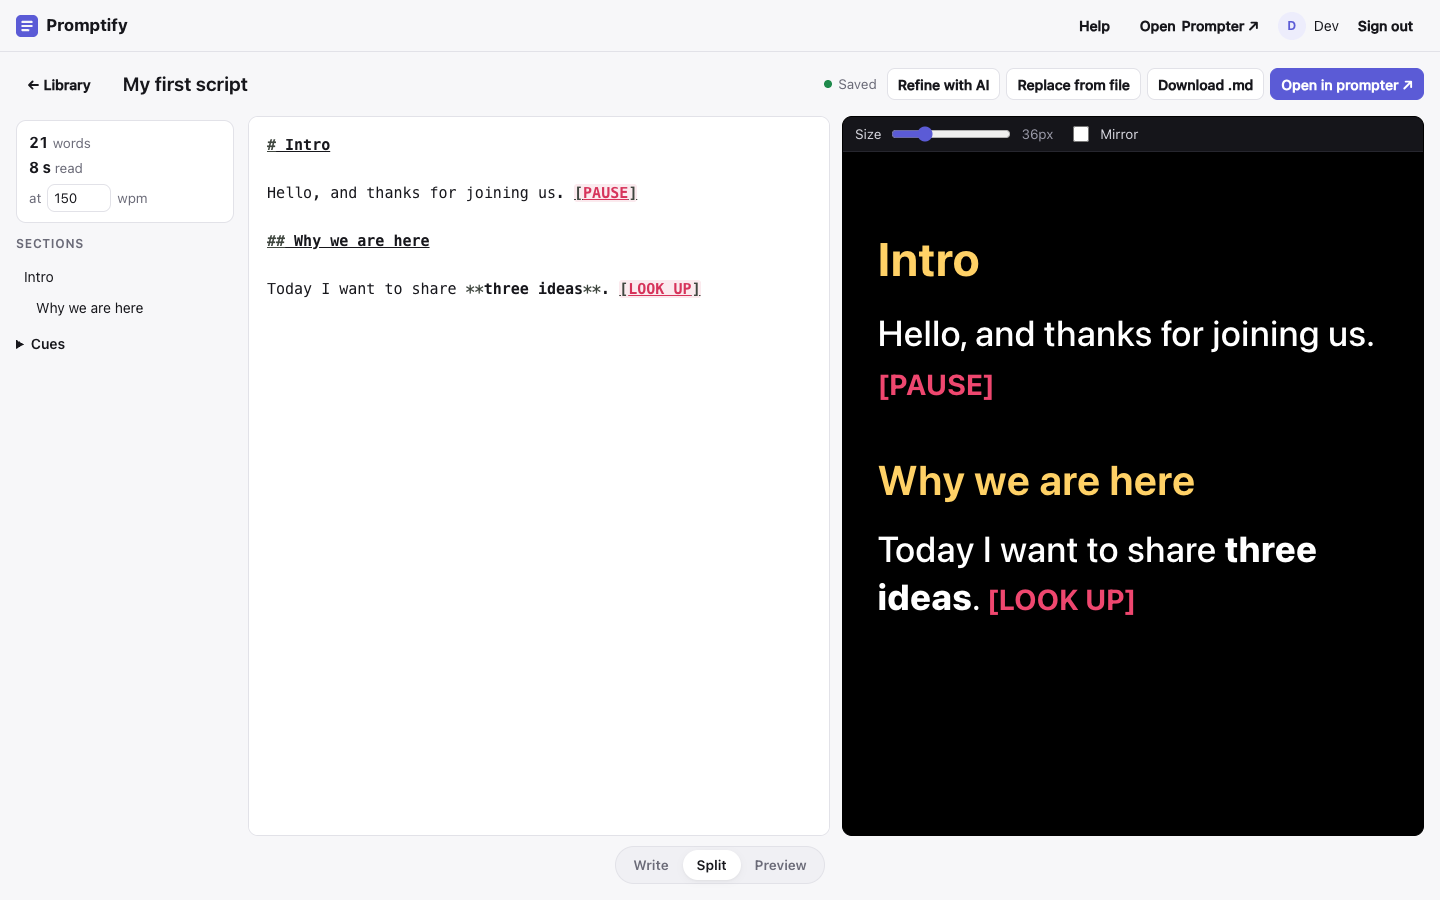The image size is (1440, 900).
Task: Click the Intro heading in preview
Action: coord(928,260)
